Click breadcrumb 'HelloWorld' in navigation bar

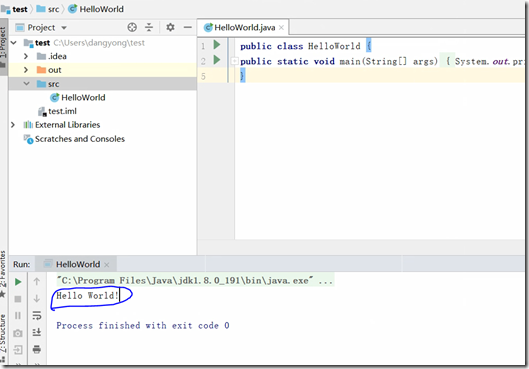point(96,9)
